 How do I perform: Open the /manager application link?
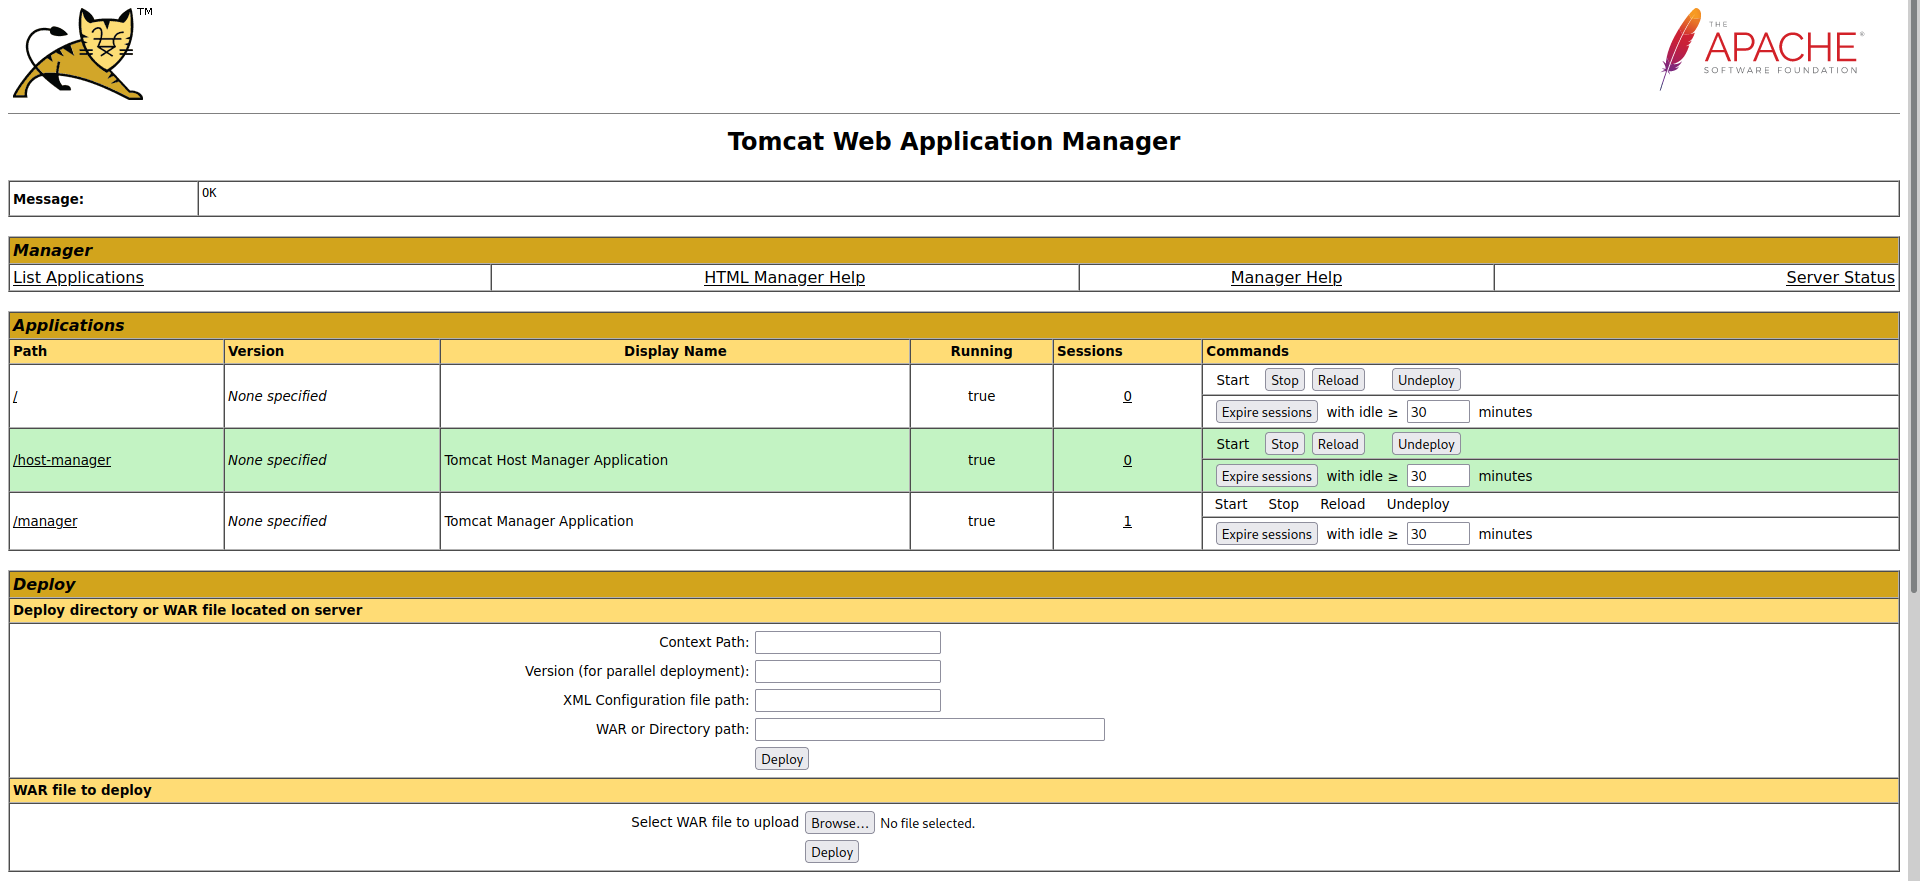(x=45, y=522)
